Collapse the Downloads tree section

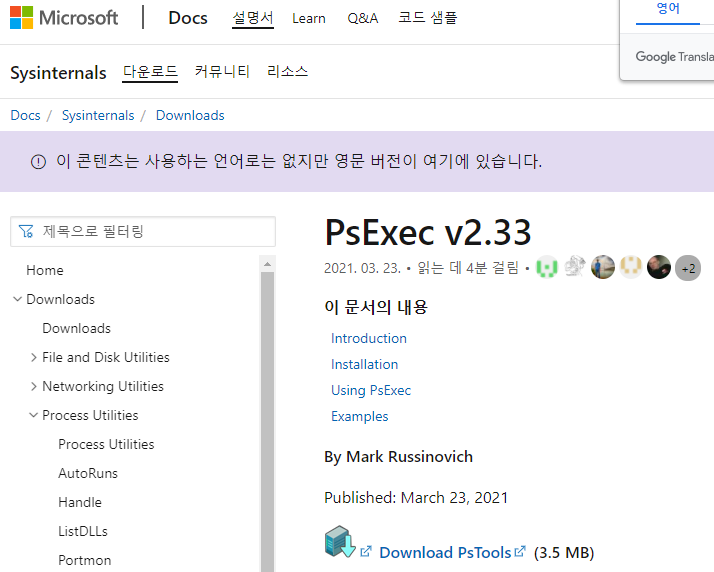click(x=17, y=299)
